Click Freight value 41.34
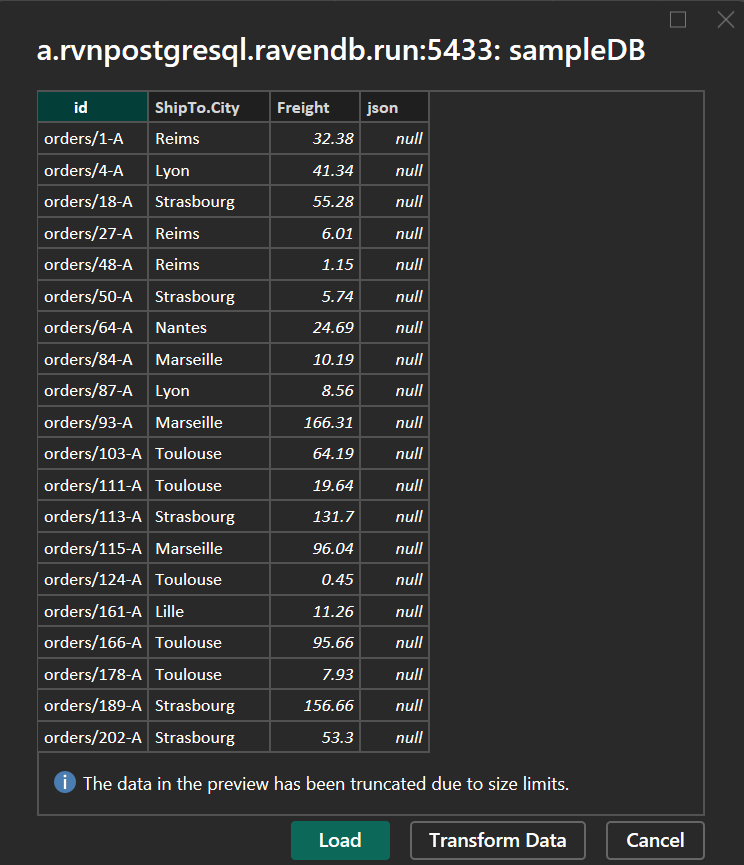744x865 pixels. 315,170
